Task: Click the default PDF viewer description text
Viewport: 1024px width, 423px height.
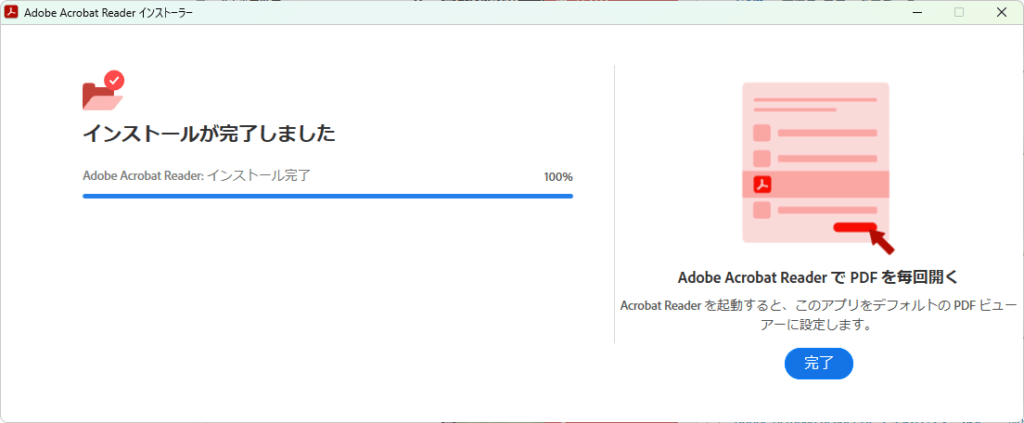Action: point(818,314)
